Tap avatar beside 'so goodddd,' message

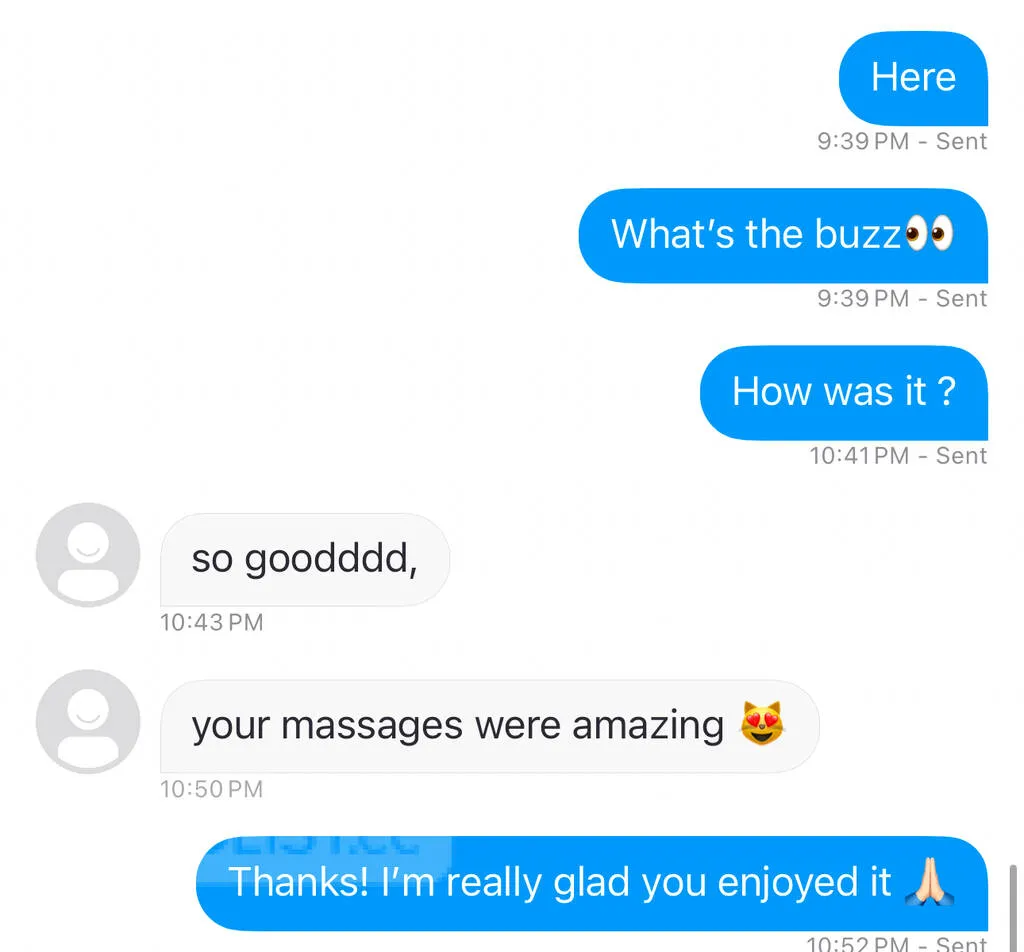[x=88, y=555]
